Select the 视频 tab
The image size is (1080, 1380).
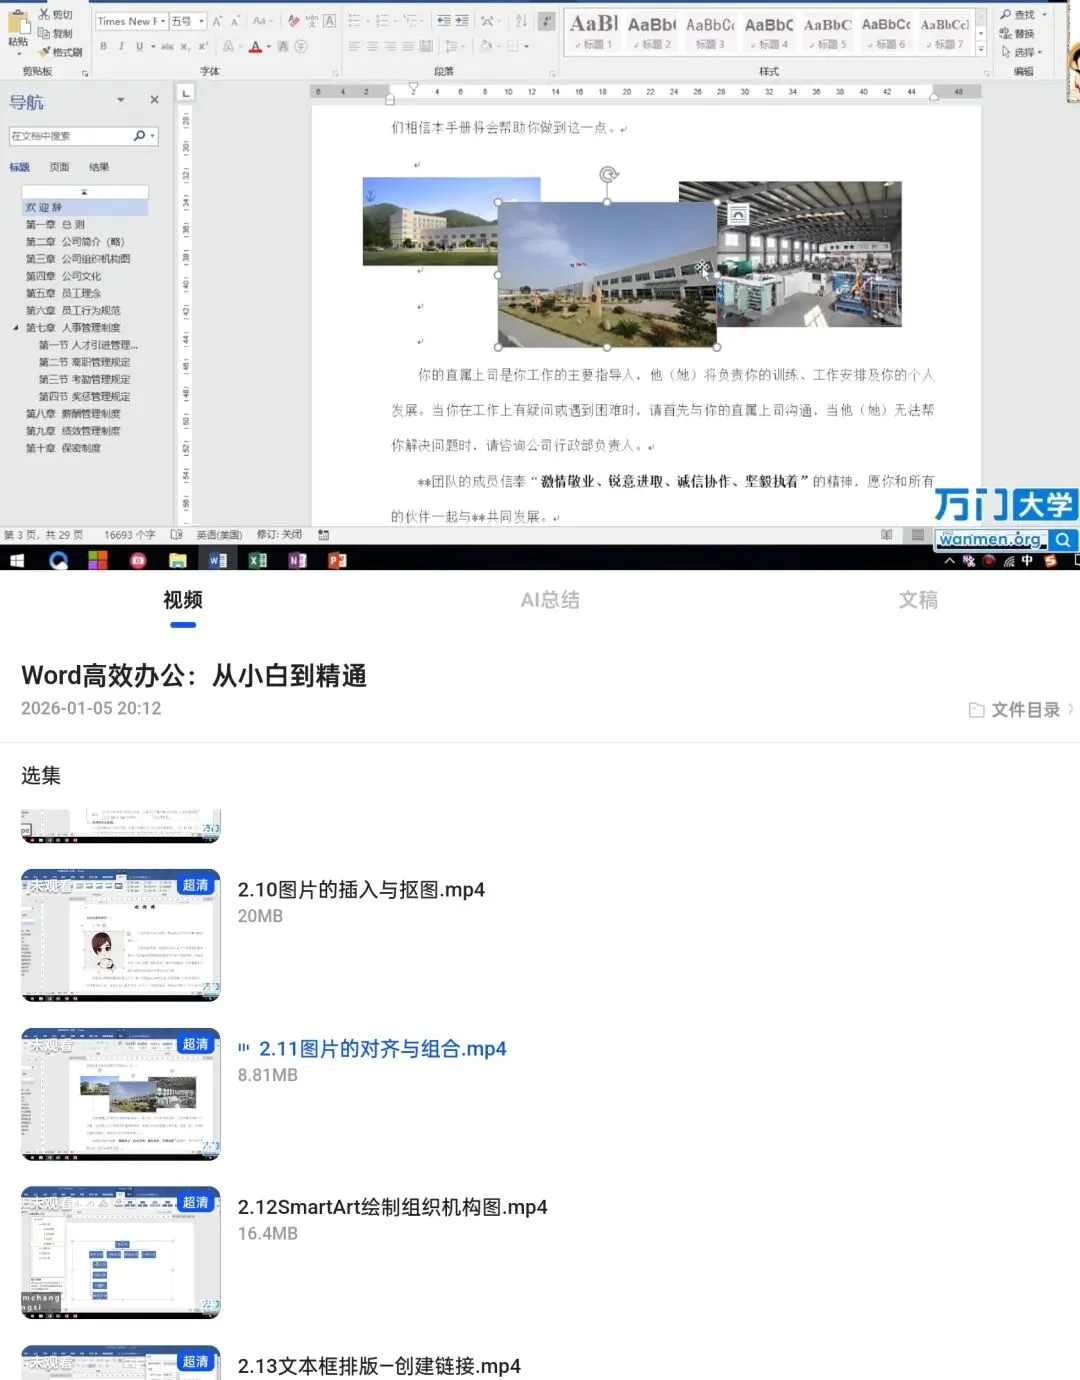point(183,600)
